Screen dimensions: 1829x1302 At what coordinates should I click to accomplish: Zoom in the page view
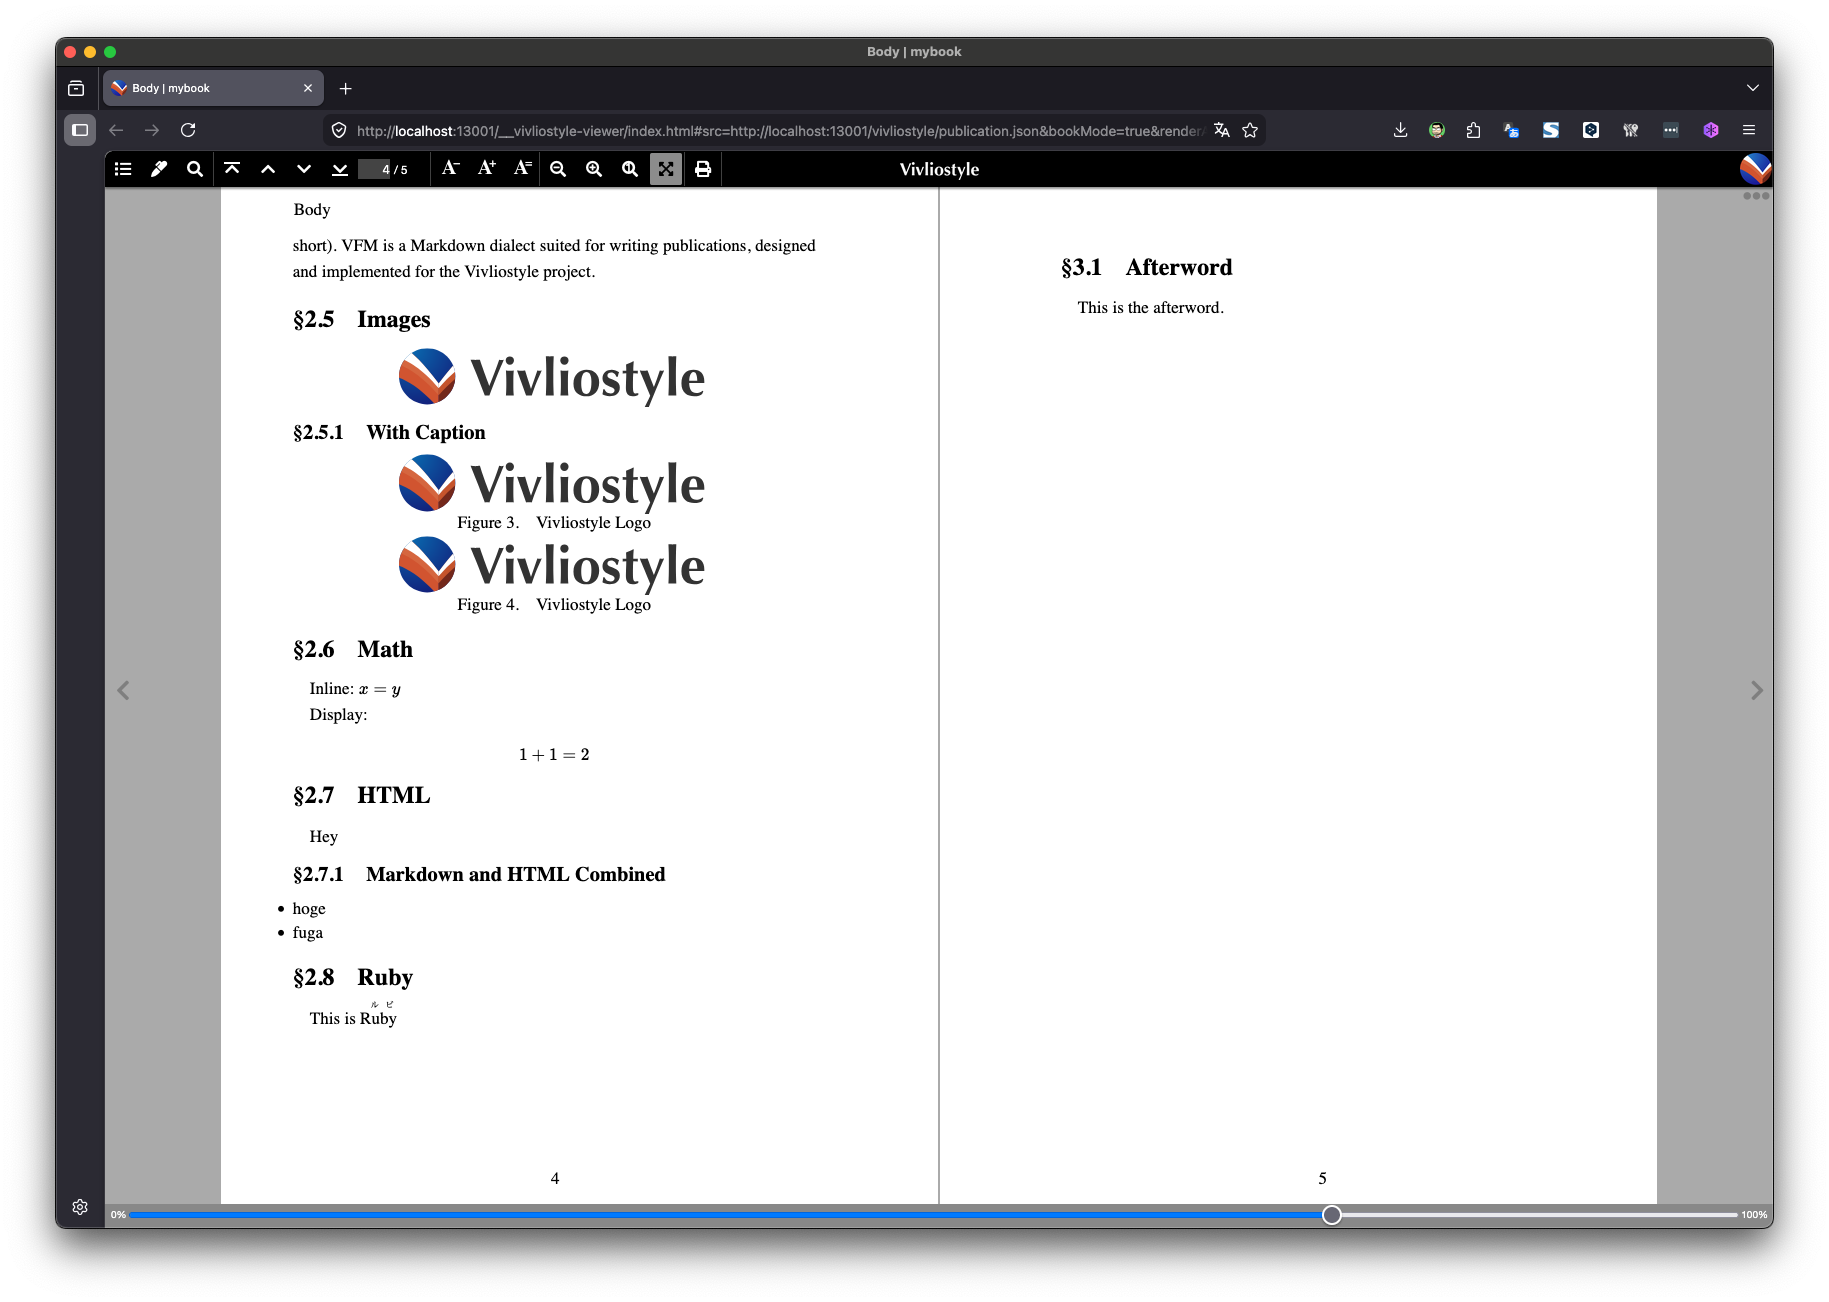pyautogui.click(x=594, y=169)
